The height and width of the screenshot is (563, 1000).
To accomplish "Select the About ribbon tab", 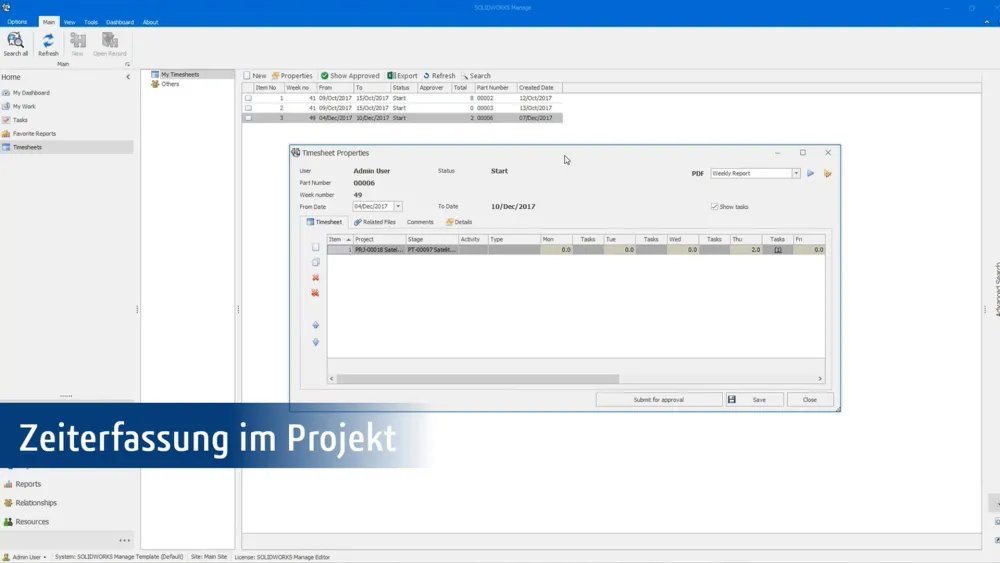I will [x=151, y=22].
